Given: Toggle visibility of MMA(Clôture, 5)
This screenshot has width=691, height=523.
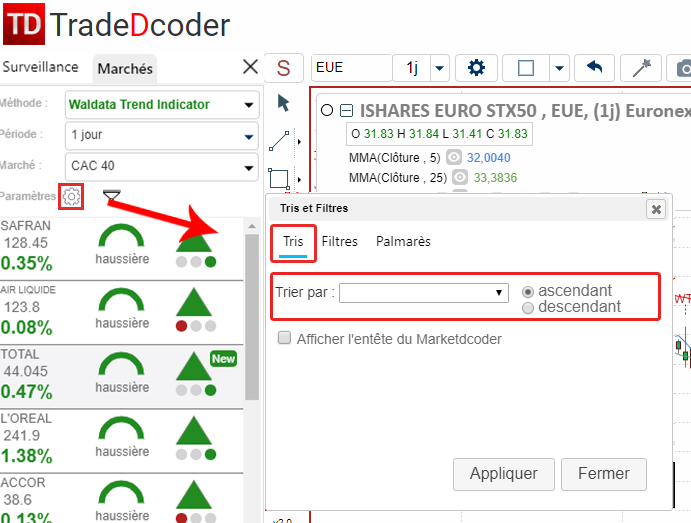Looking at the screenshot, I should point(453,157).
